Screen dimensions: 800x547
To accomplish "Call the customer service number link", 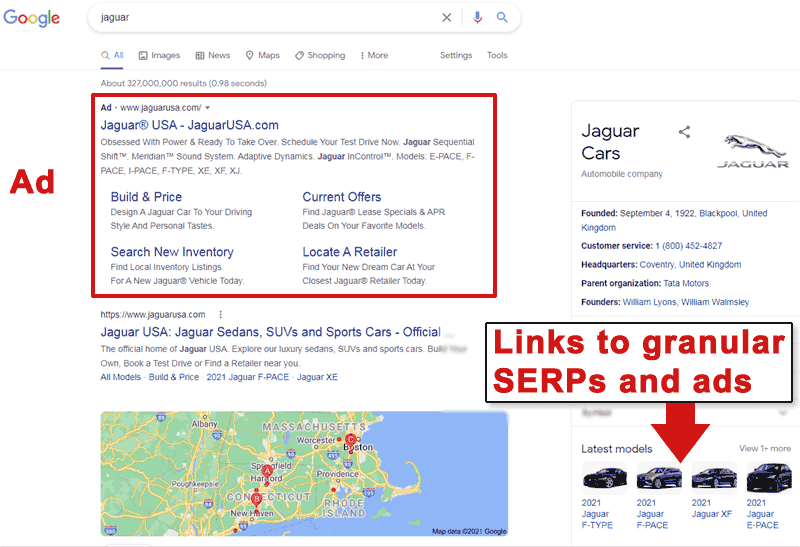I will click(689, 246).
